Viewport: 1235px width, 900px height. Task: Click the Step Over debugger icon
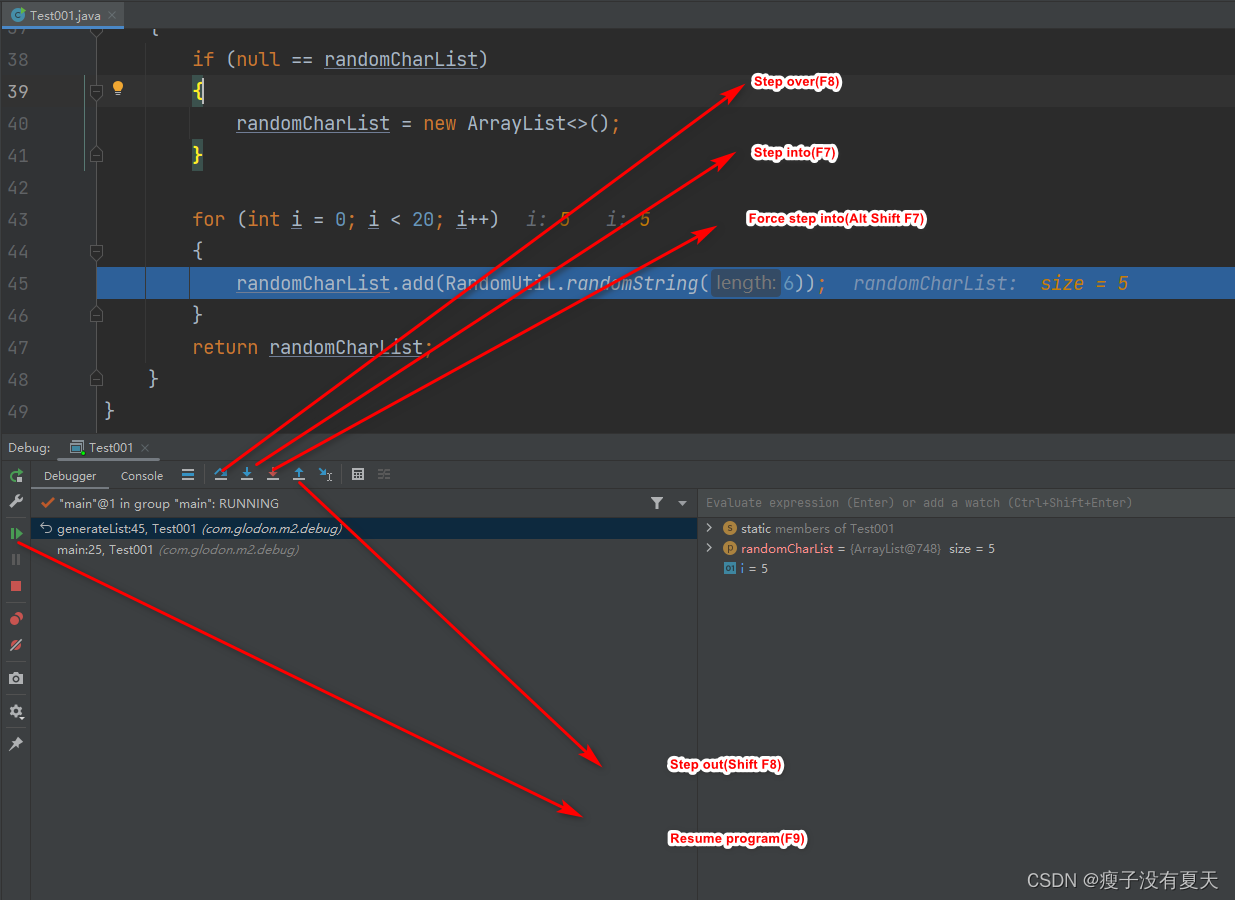click(x=221, y=473)
